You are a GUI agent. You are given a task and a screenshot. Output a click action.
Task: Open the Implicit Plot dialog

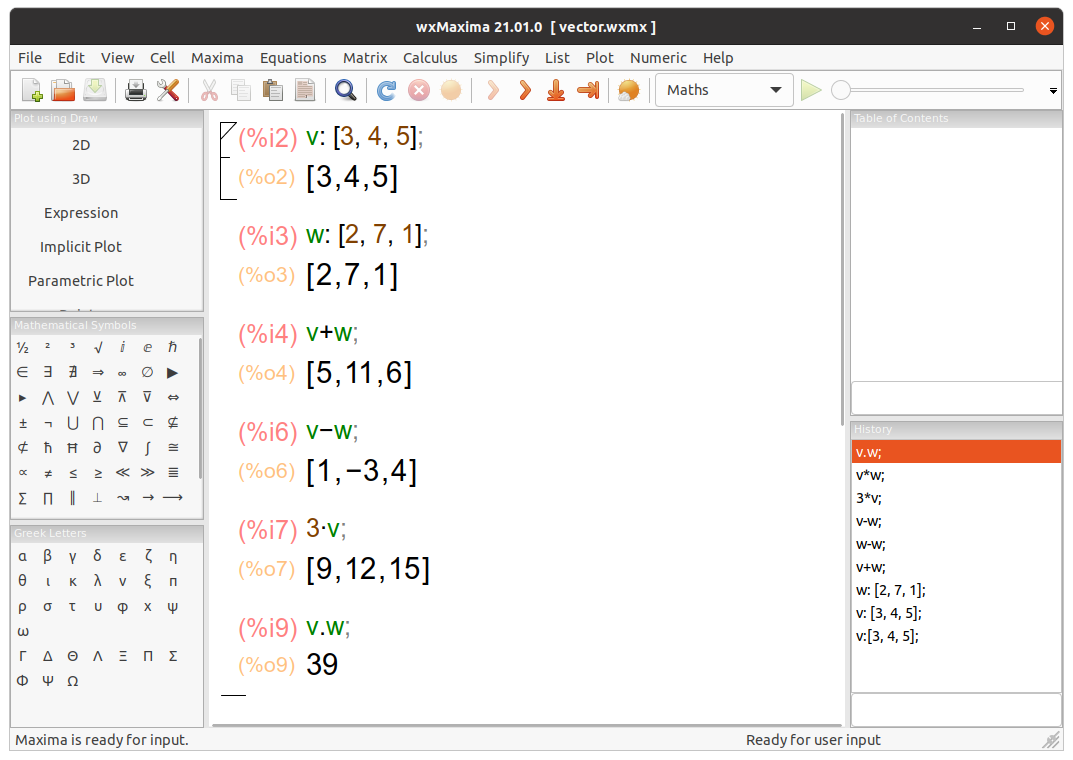81,246
